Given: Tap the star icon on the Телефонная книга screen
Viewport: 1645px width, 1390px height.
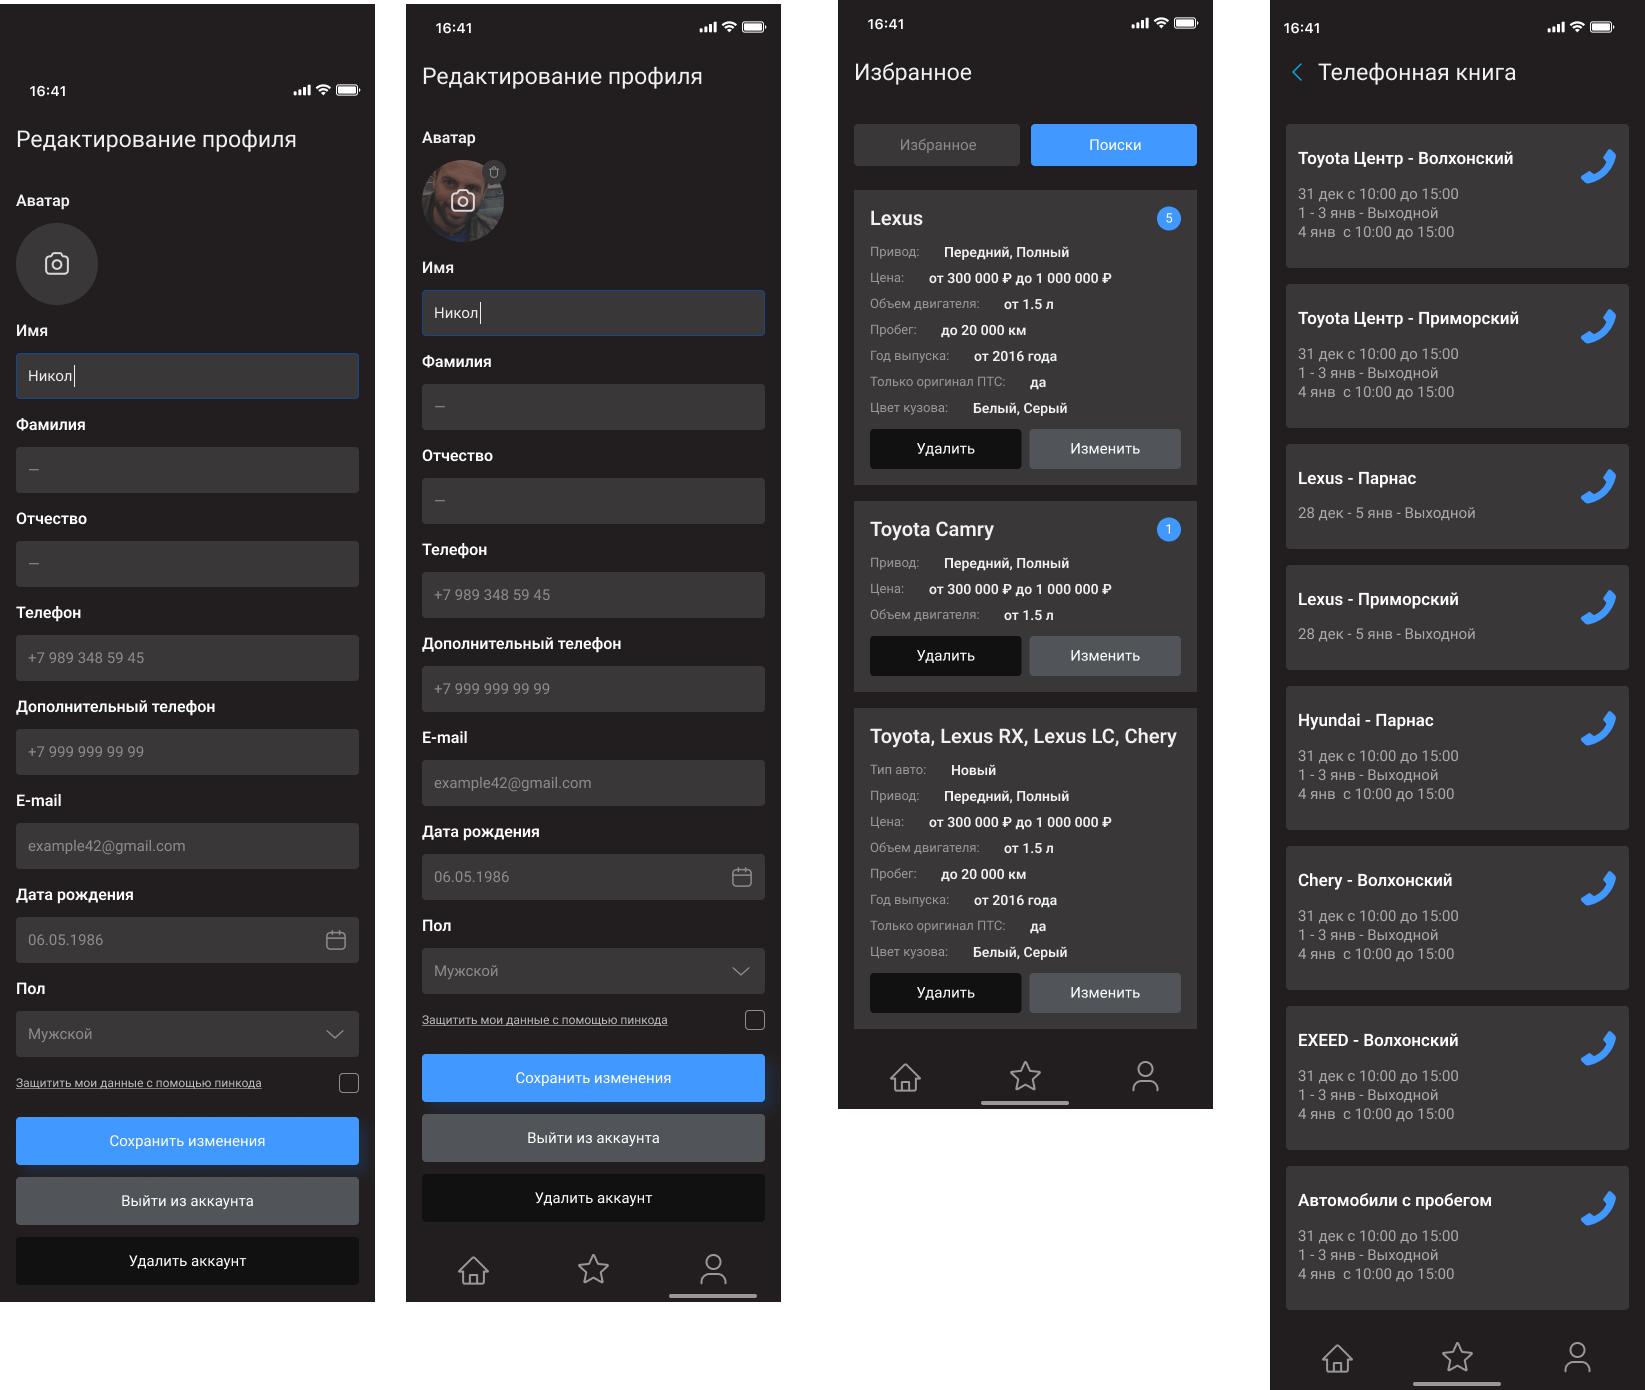Looking at the screenshot, I should point(1457,1357).
